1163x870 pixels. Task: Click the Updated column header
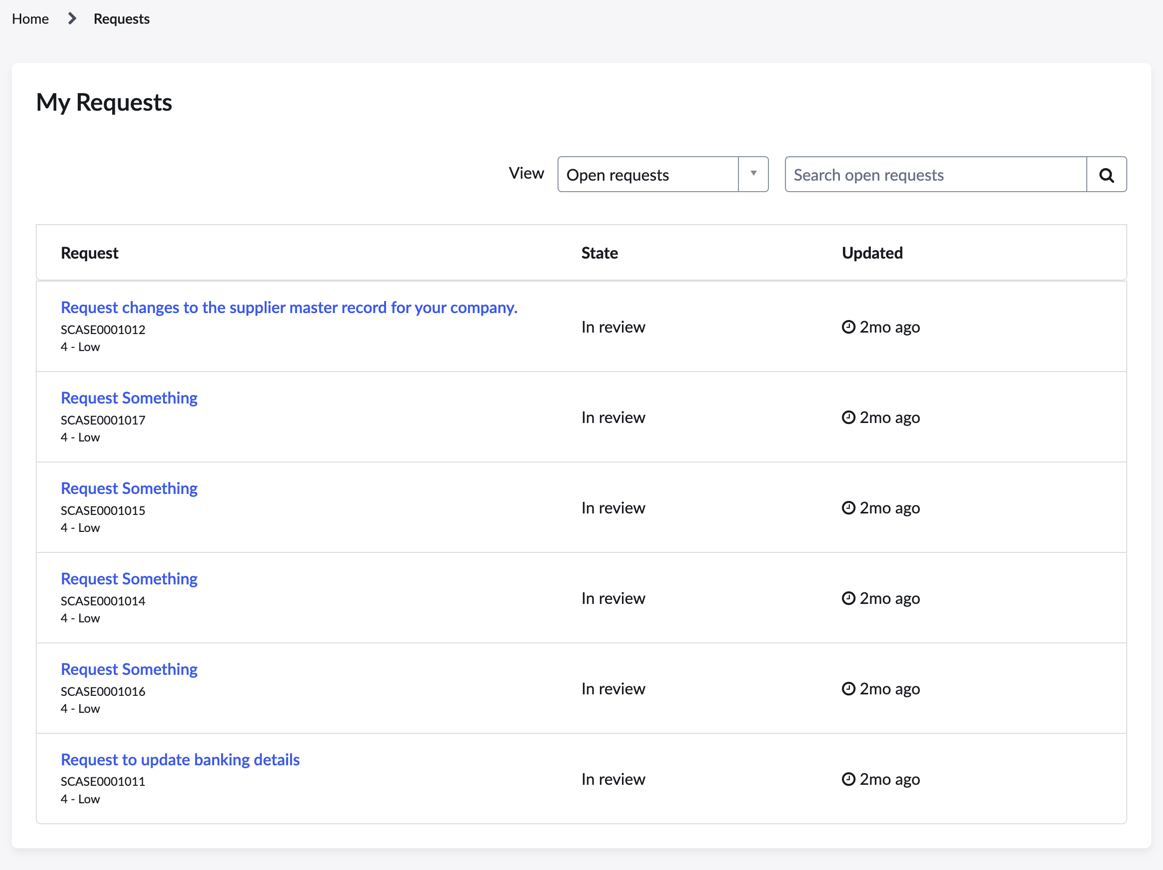pyautogui.click(x=872, y=253)
